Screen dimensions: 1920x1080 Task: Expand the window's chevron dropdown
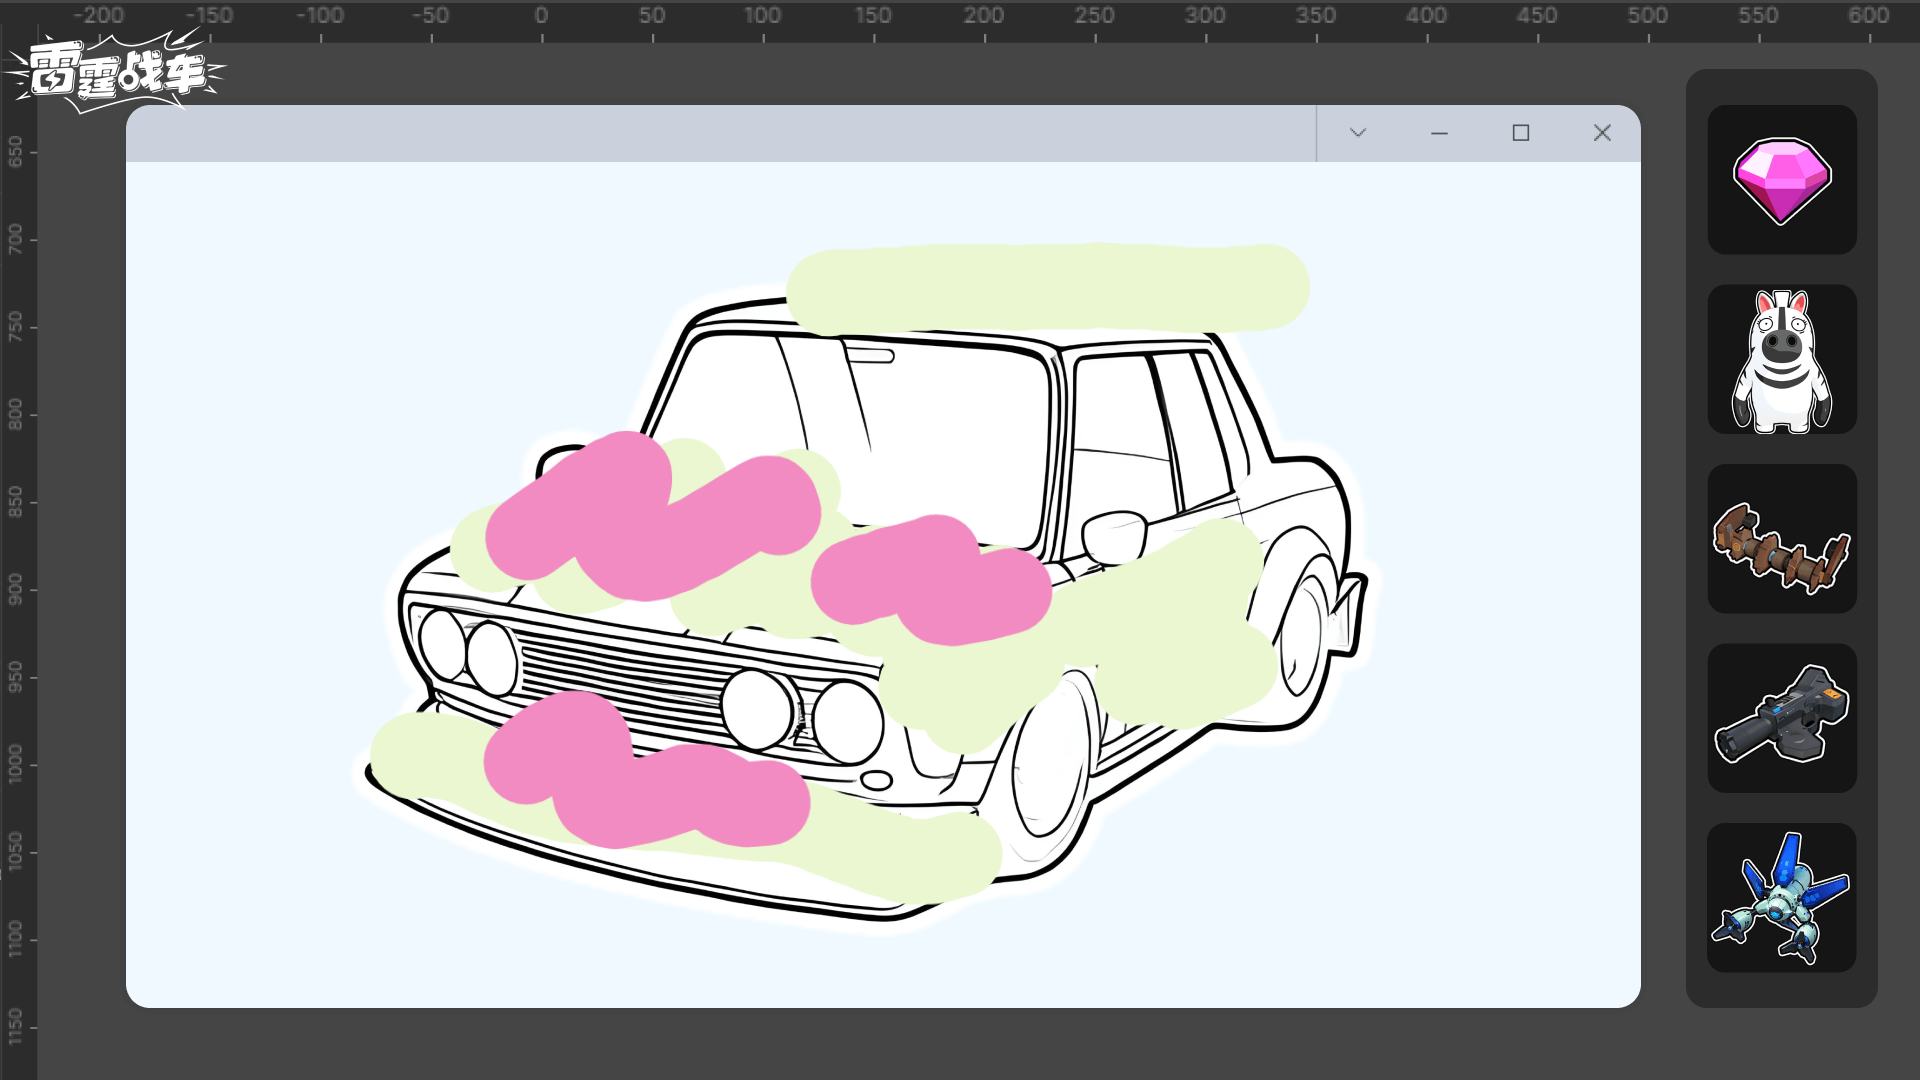coord(1357,133)
